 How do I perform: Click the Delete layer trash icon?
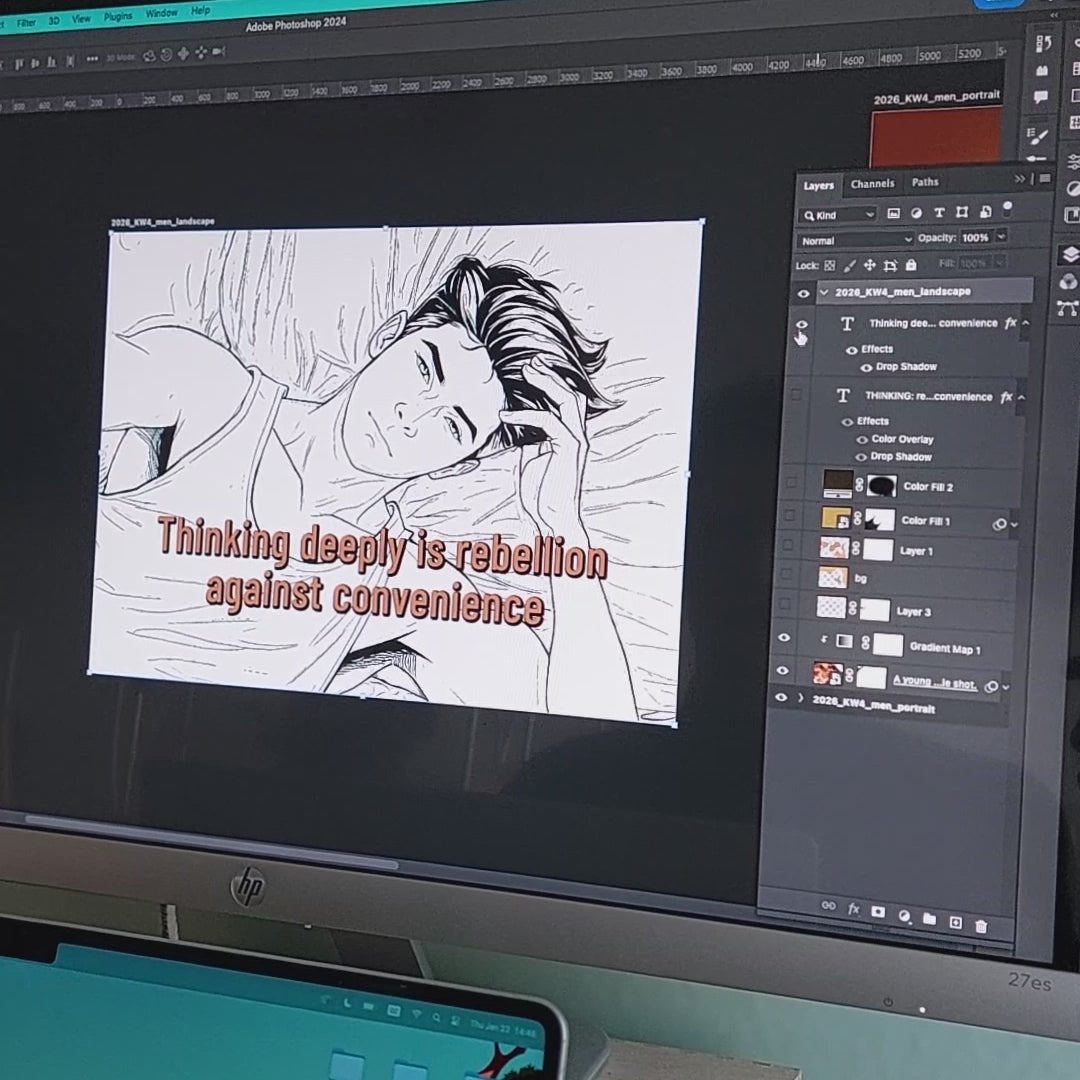[981, 926]
